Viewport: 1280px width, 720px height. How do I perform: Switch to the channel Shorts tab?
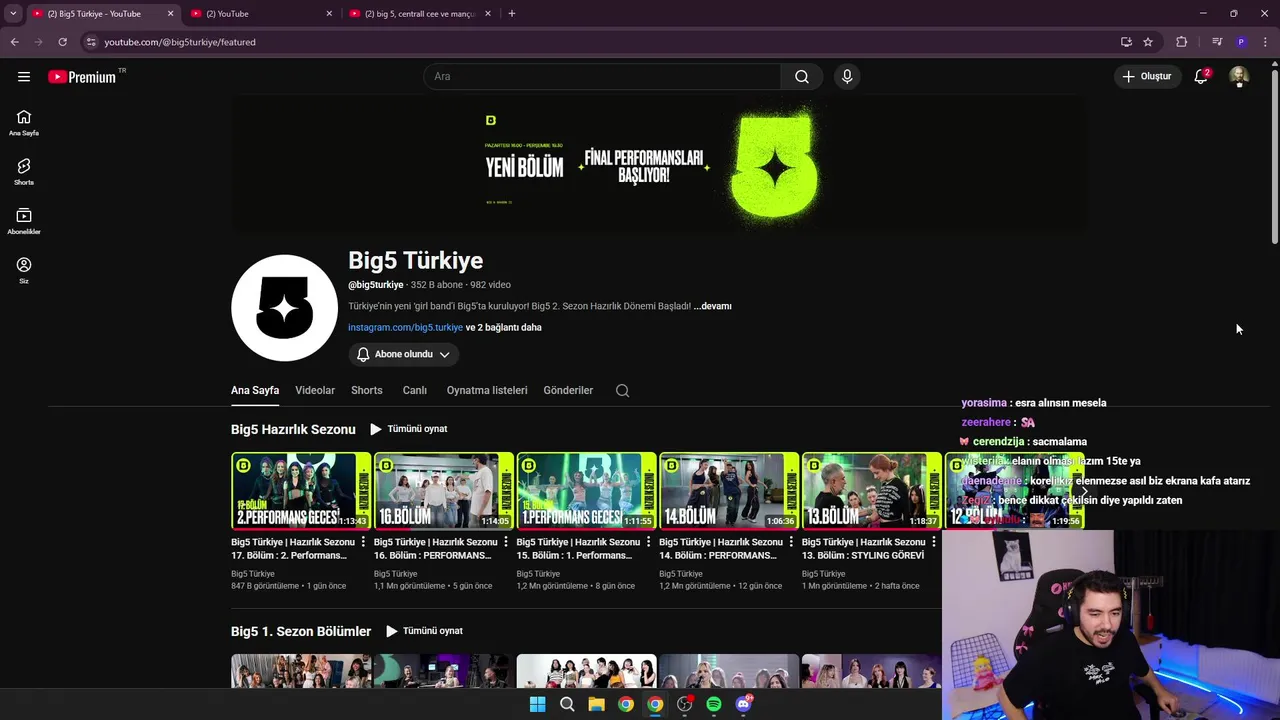[x=367, y=390]
